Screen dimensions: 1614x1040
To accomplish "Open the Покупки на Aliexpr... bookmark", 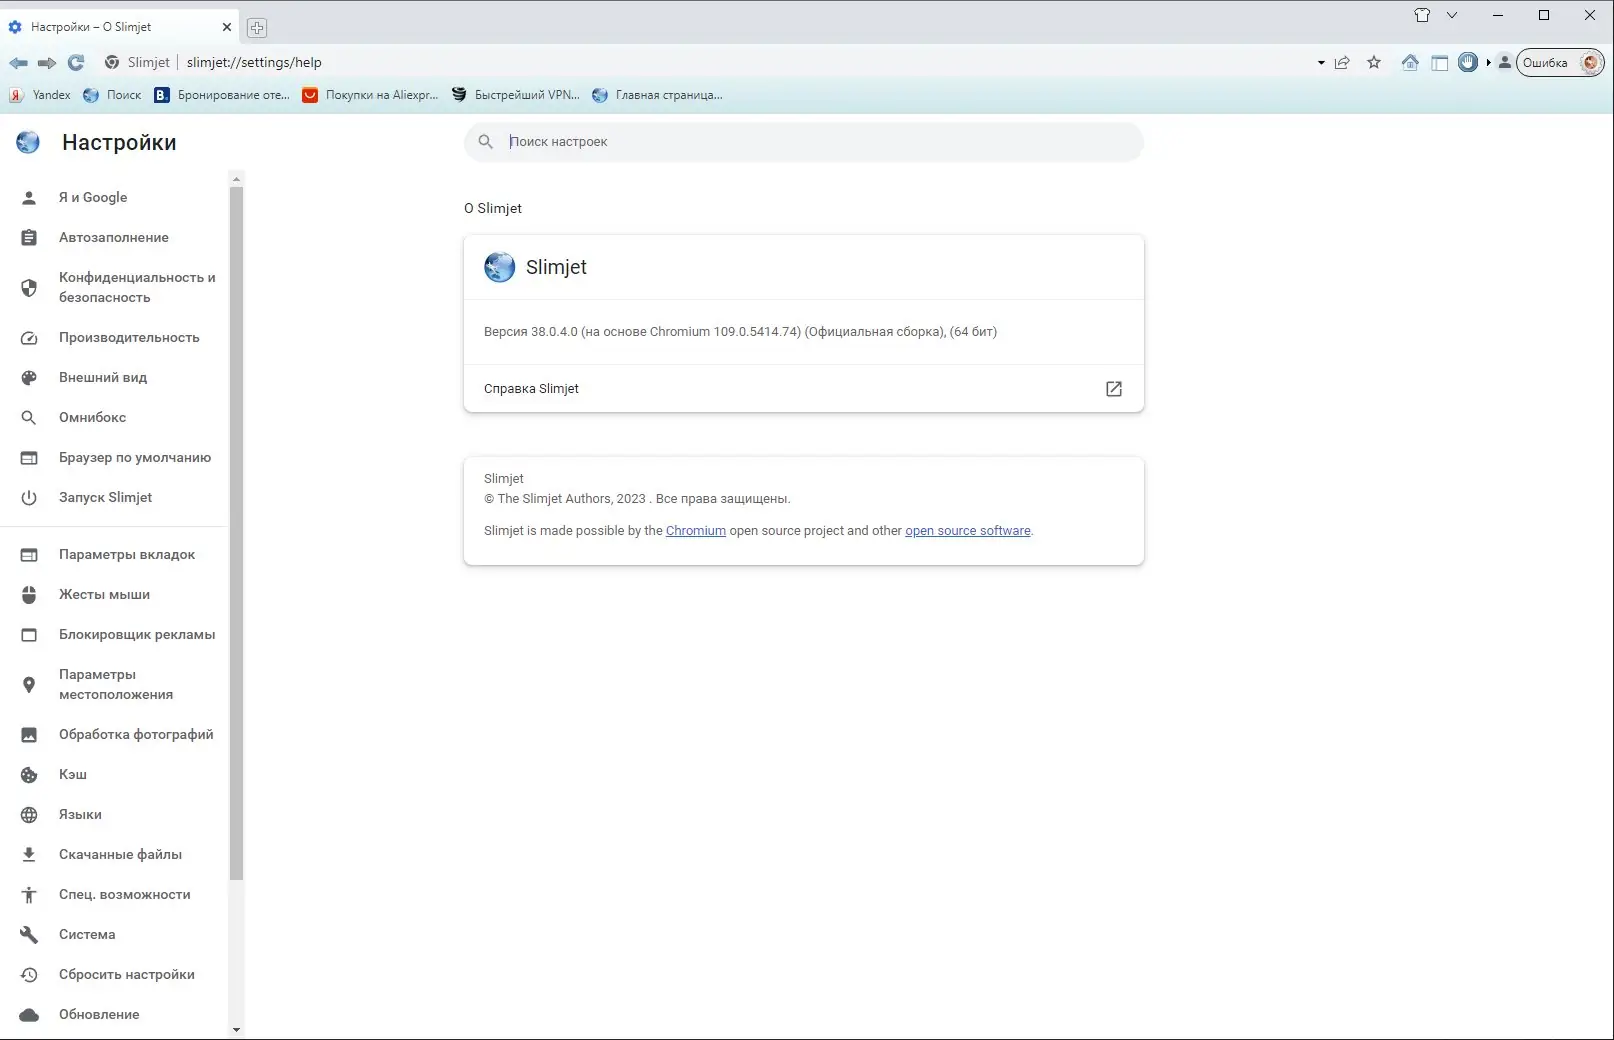I will 370,95.
